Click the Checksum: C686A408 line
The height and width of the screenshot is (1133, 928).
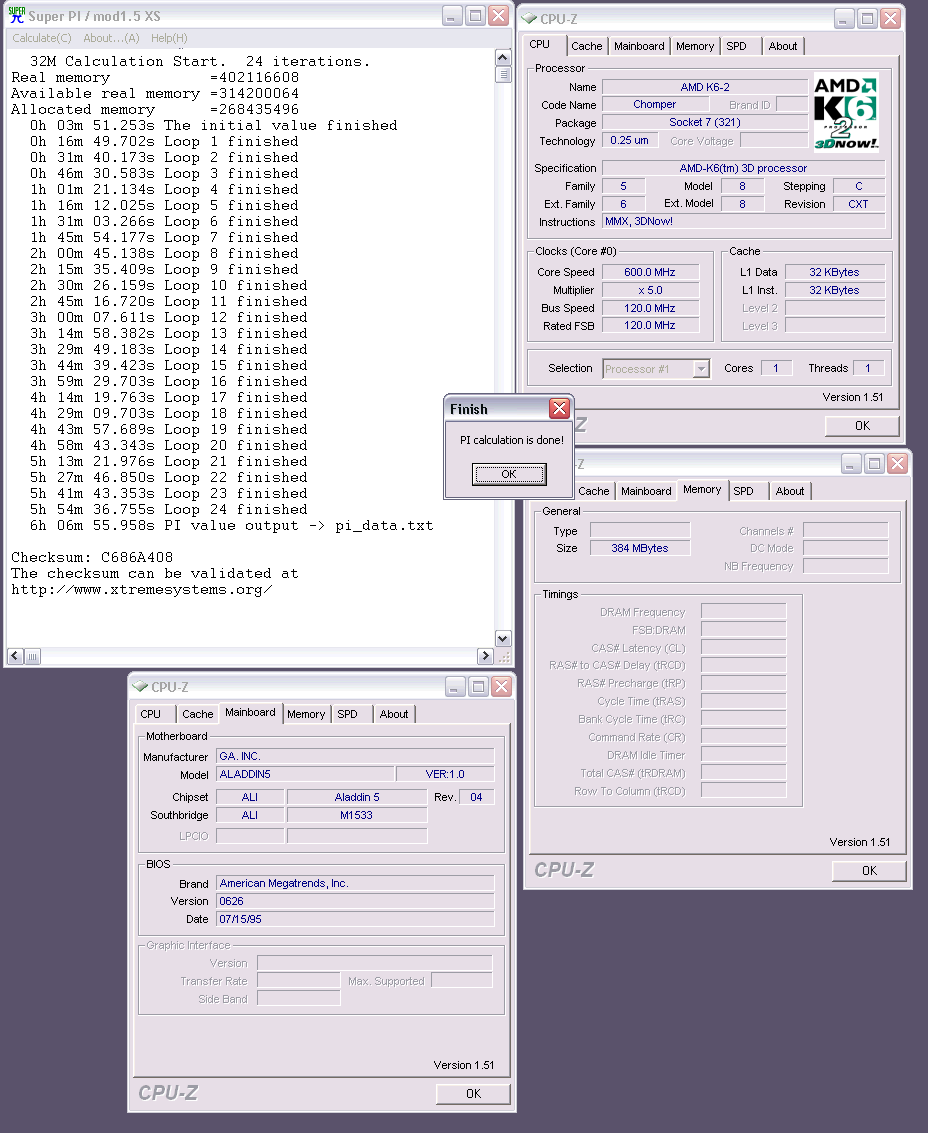92,557
